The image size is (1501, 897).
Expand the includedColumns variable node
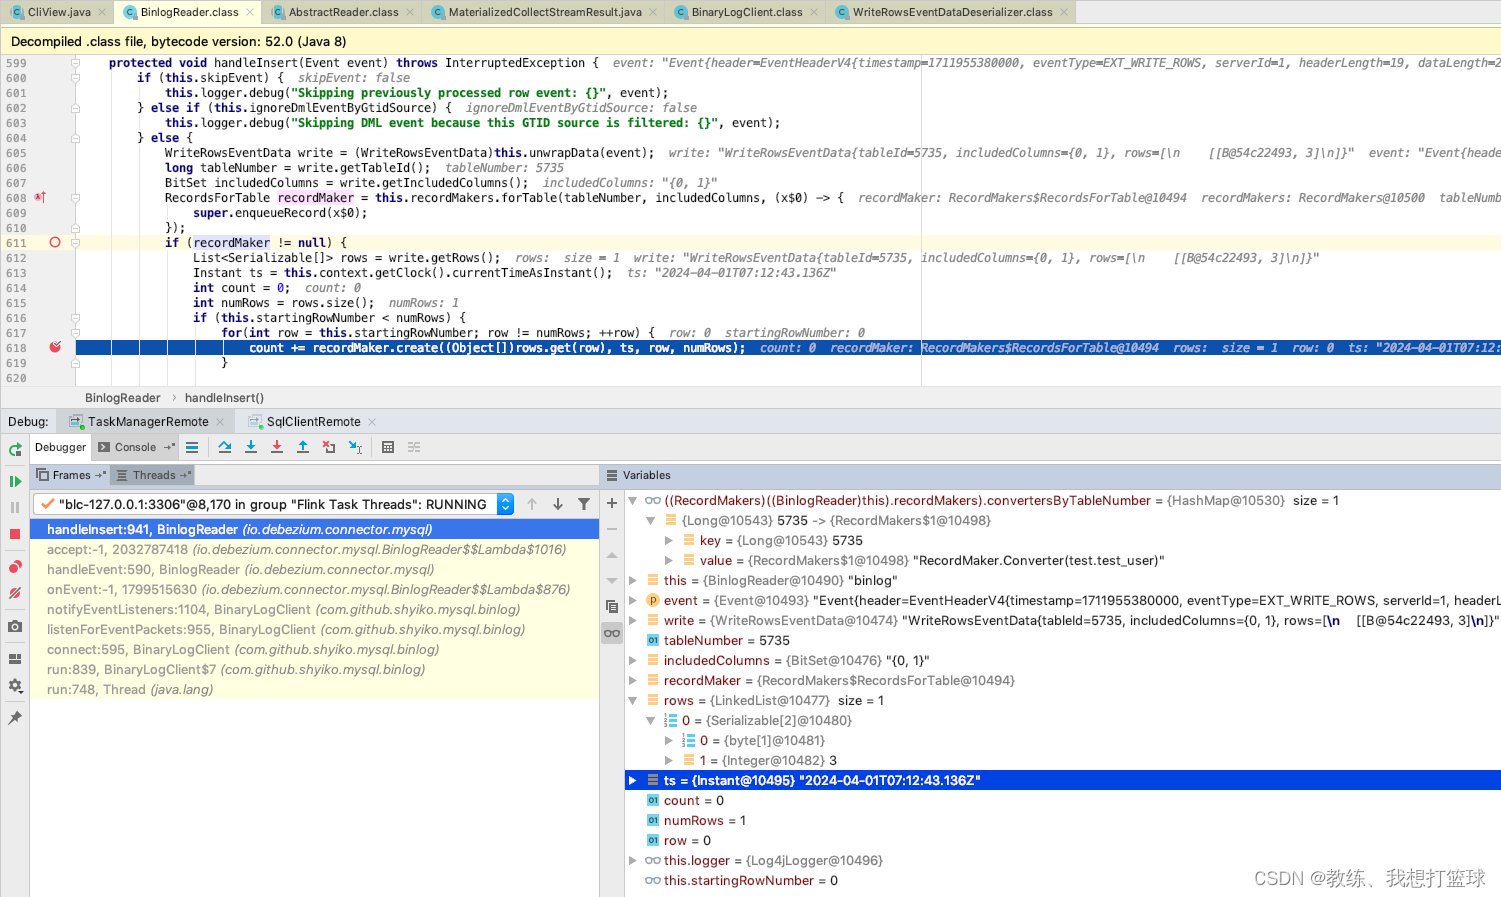633,660
